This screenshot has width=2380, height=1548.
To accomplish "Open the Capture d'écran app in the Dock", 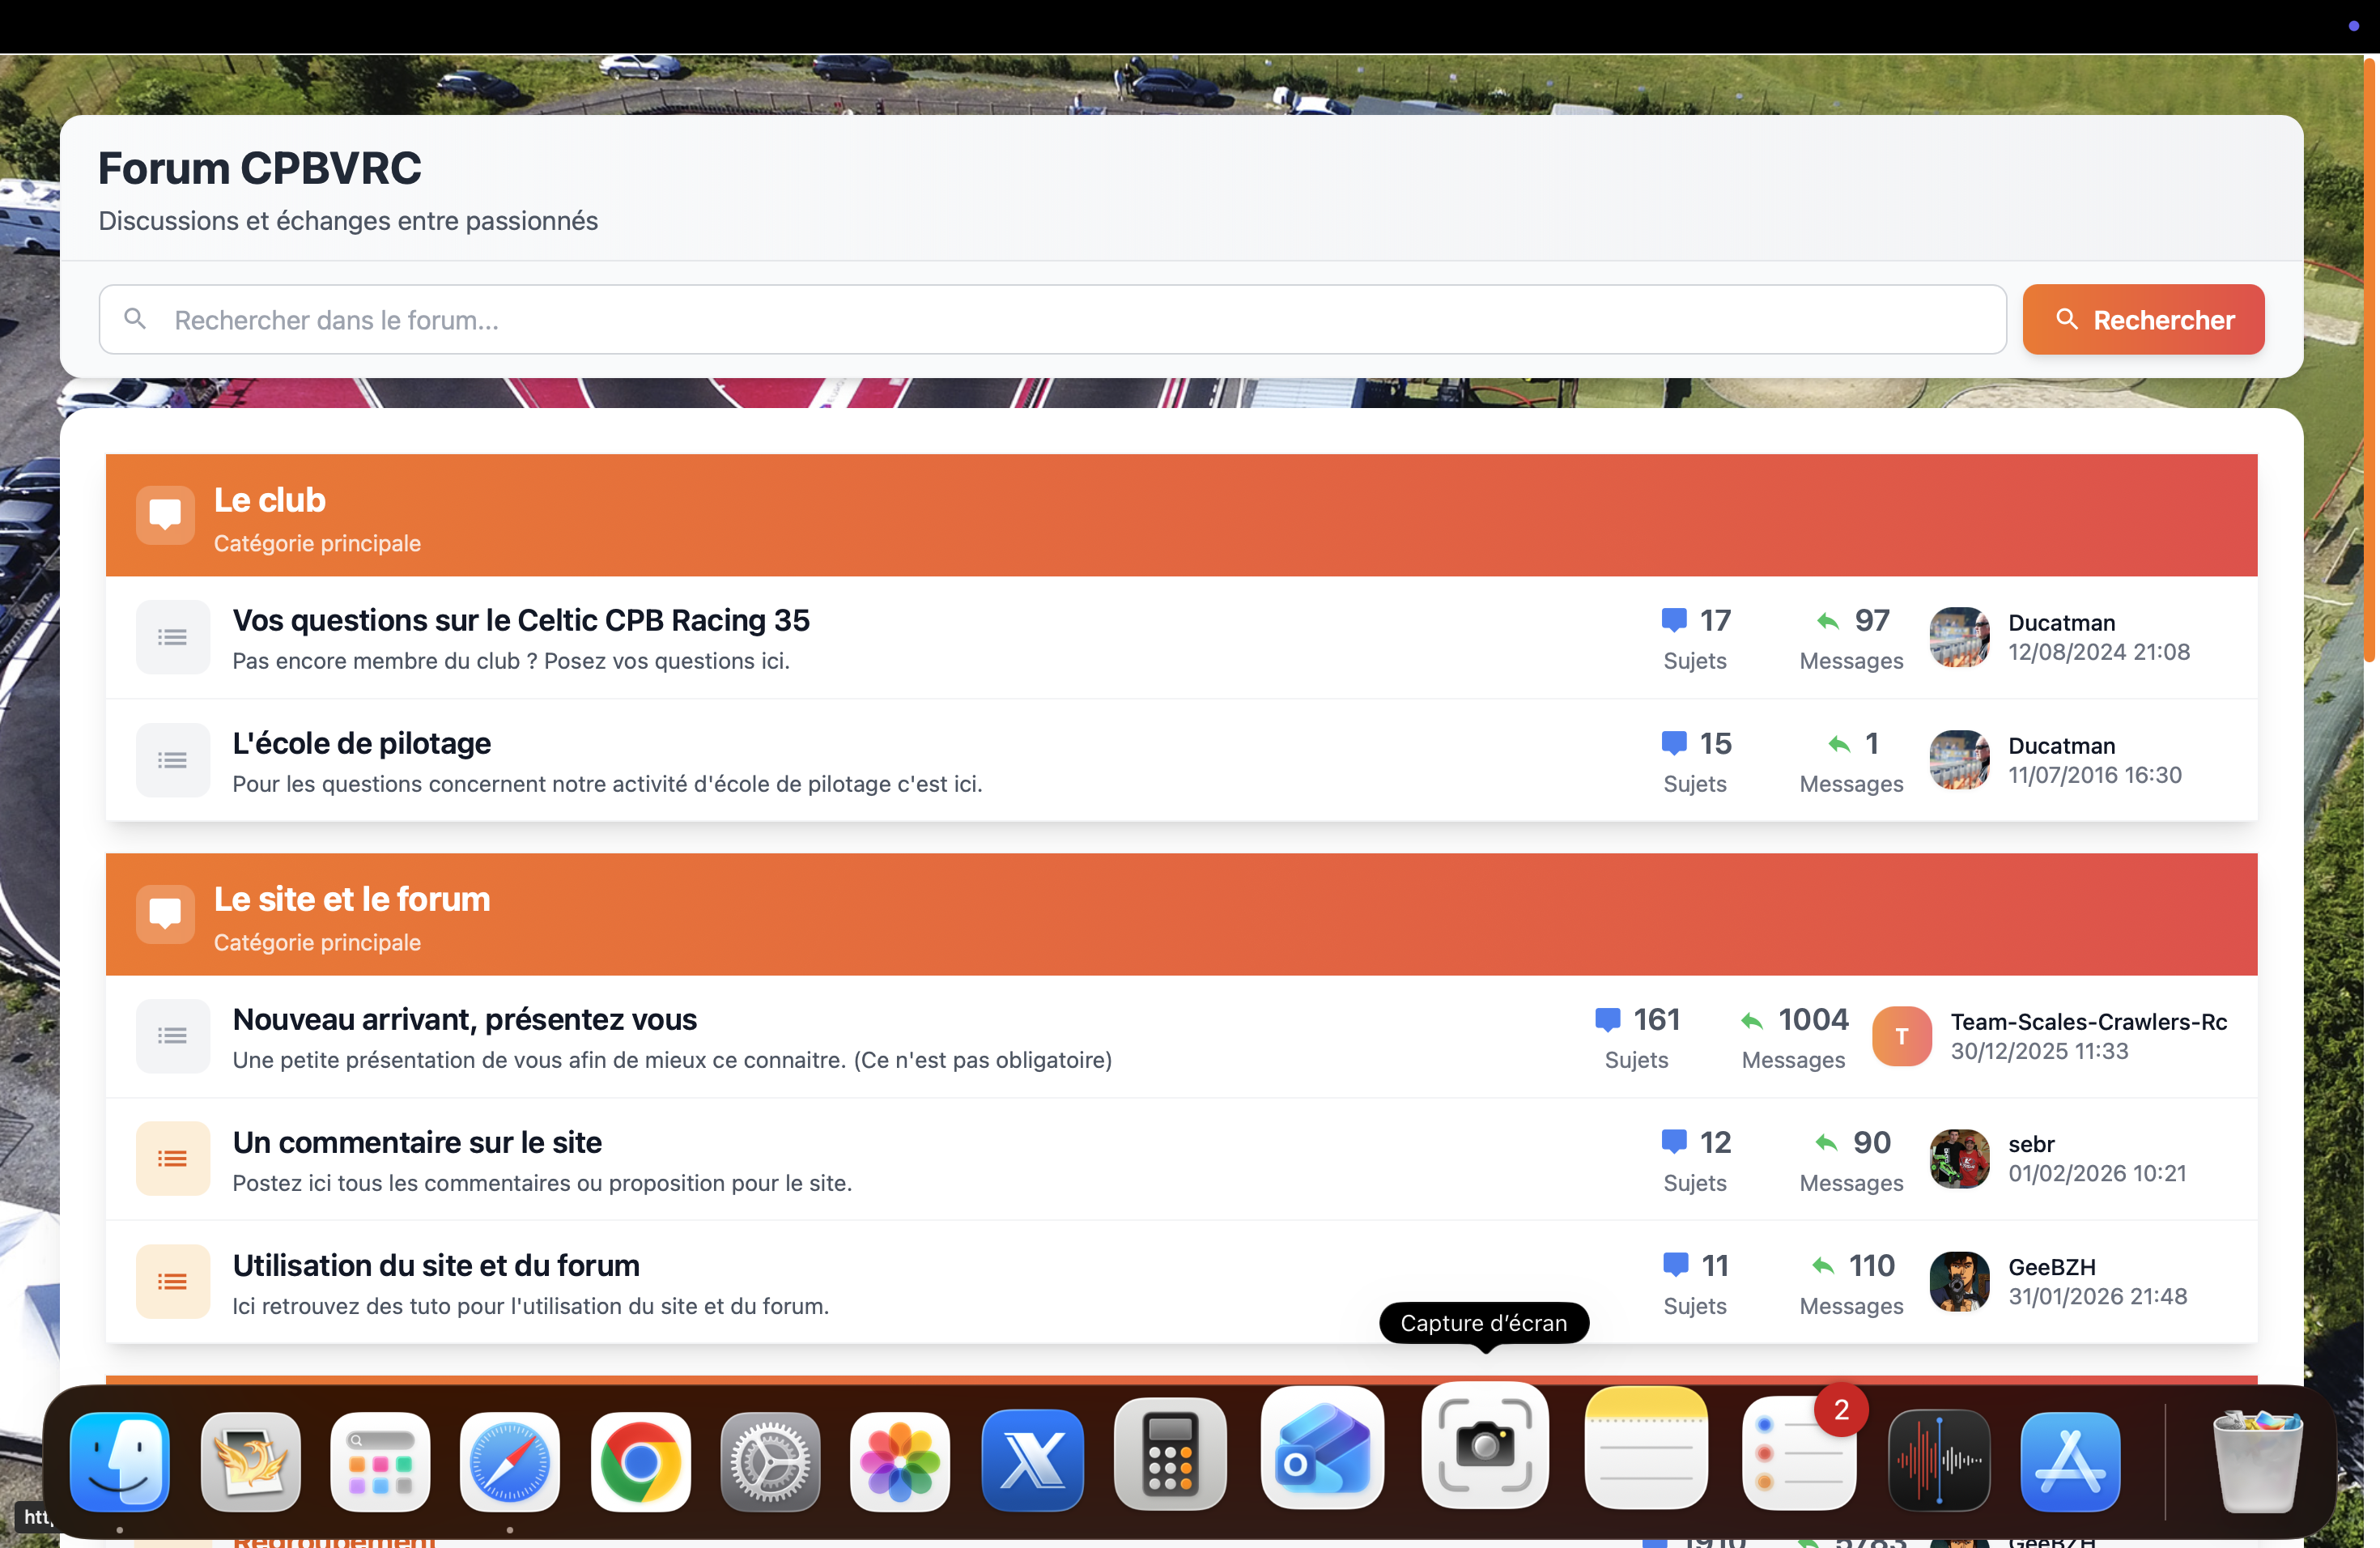I will [x=1484, y=1446].
